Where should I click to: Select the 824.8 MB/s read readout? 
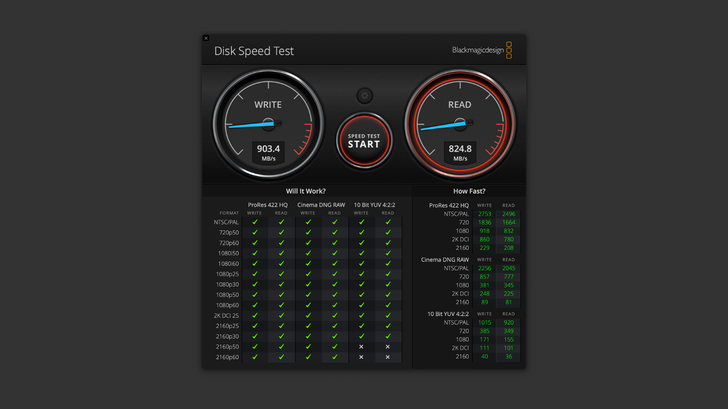point(460,149)
